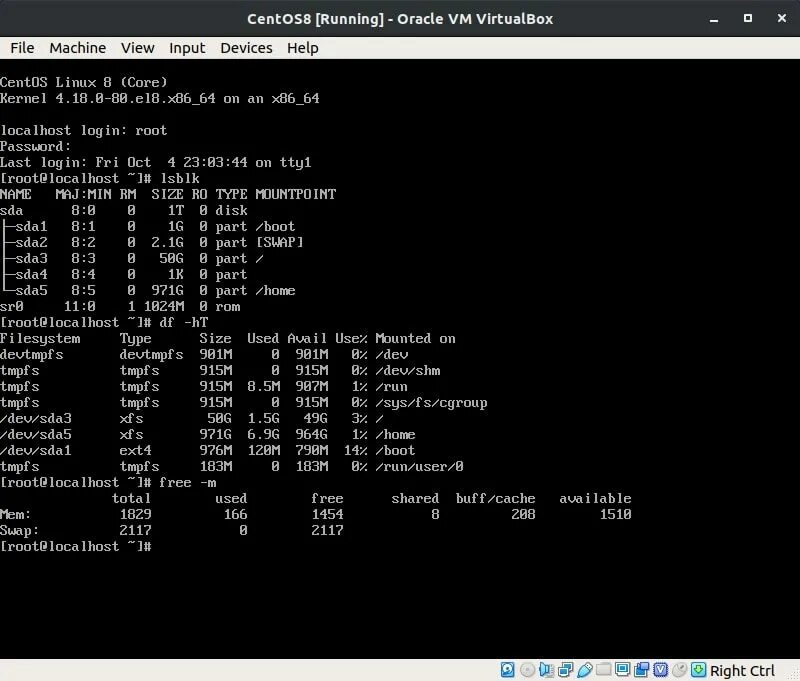Click the Mem total value 1829

point(136,514)
